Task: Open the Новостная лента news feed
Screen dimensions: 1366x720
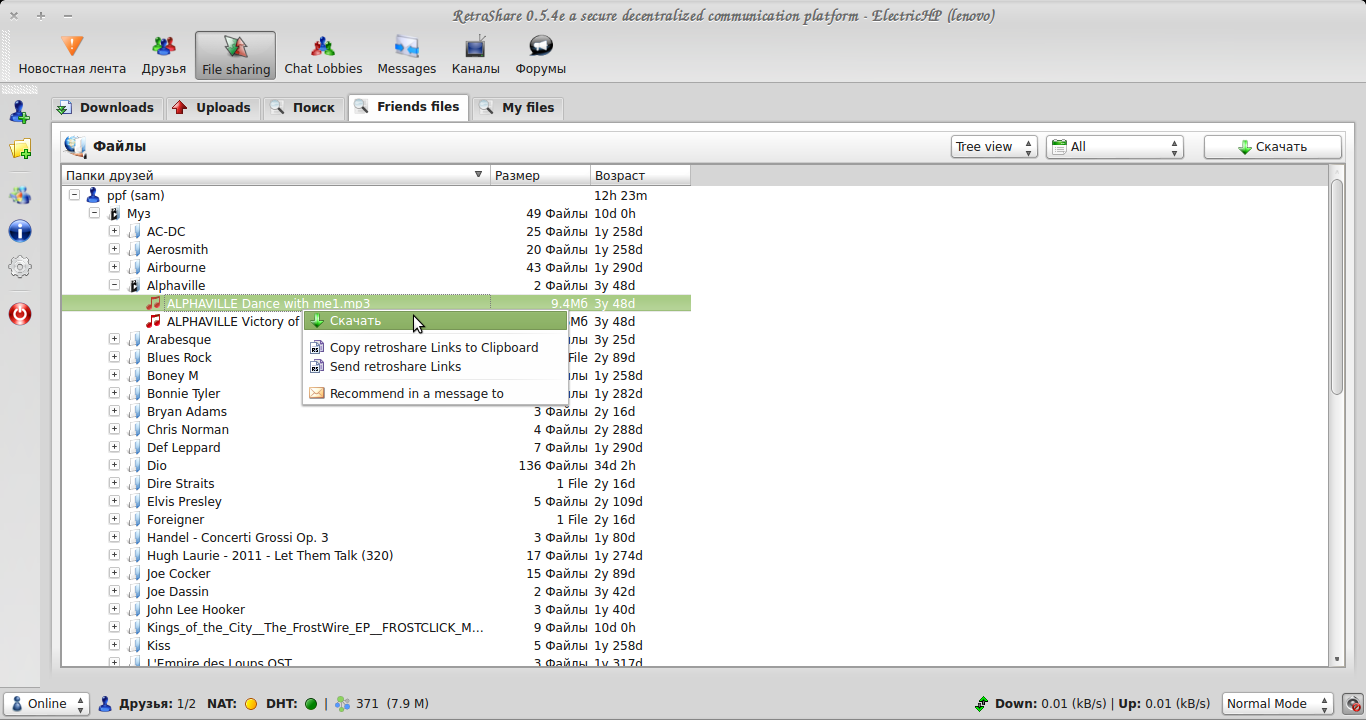Action: coord(72,55)
